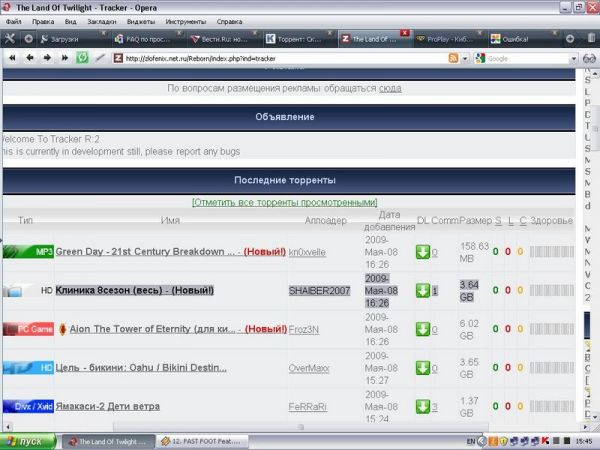The width and height of the screenshot is (600, 450).
Task: Click the HD TV icon for Клиника row
Action: pyautogui.click(x=28, y=290)
